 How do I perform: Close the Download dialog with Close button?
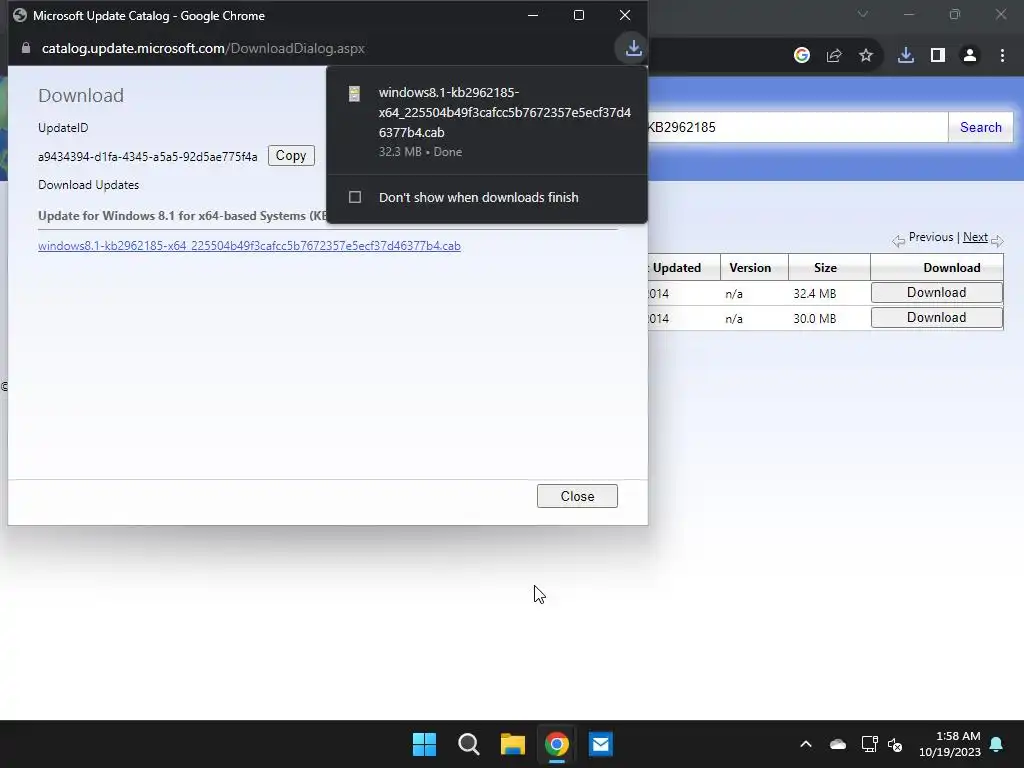click(577, 496)
